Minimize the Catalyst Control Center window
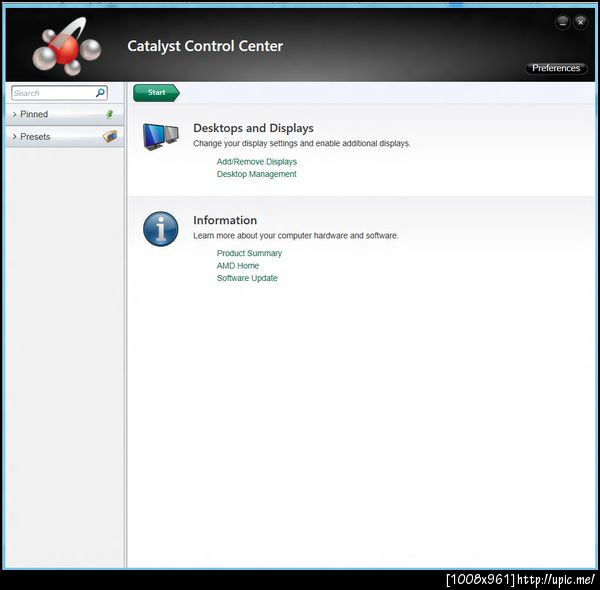The height and width of the screenshot is (590, 600). pyautogui.click(x=562, y=22)
